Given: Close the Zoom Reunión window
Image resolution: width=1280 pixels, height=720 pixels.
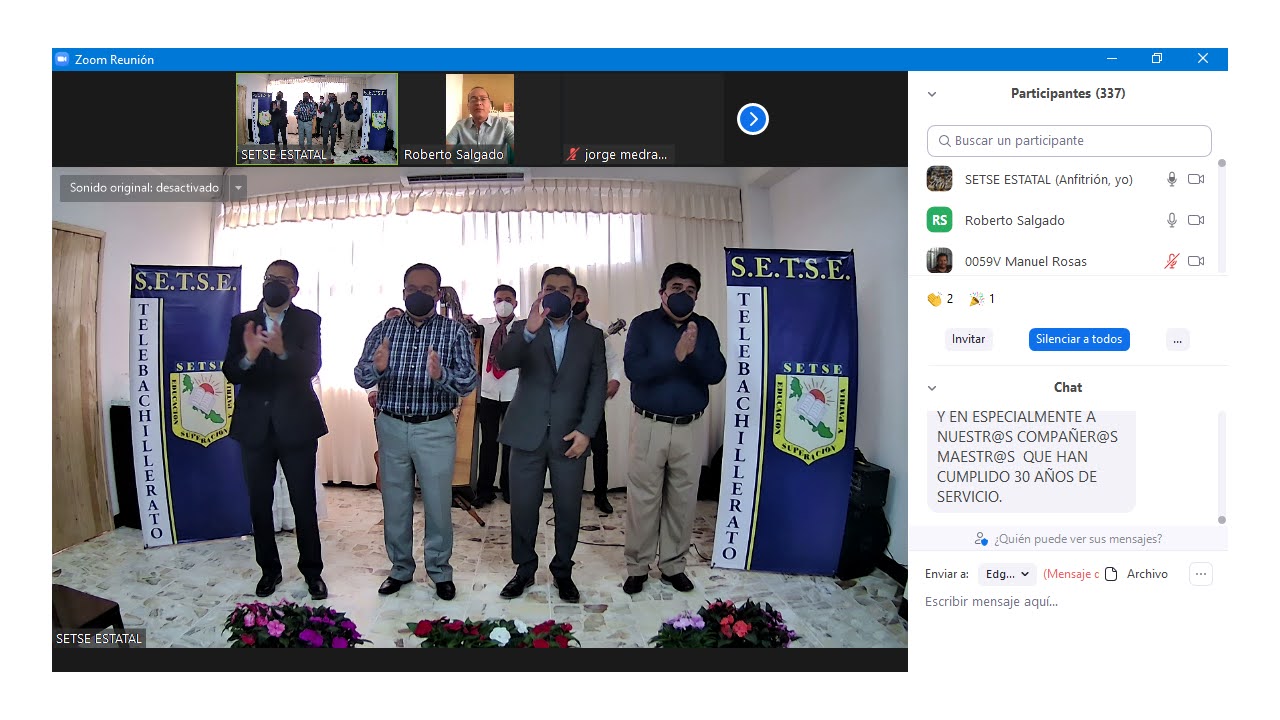Looking at the screenshot, I should [1203, 59].
